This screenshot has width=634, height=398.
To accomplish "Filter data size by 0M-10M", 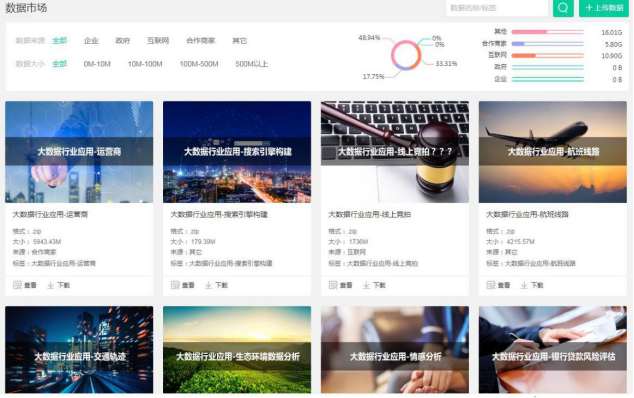I will [97, 64].
